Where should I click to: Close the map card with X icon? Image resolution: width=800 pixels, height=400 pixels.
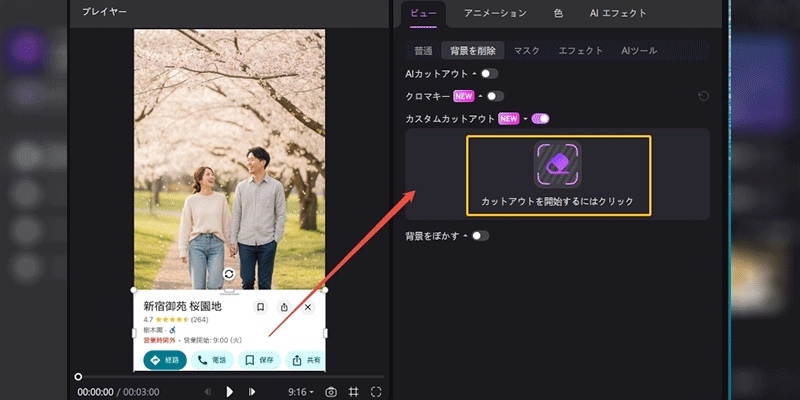308,307
